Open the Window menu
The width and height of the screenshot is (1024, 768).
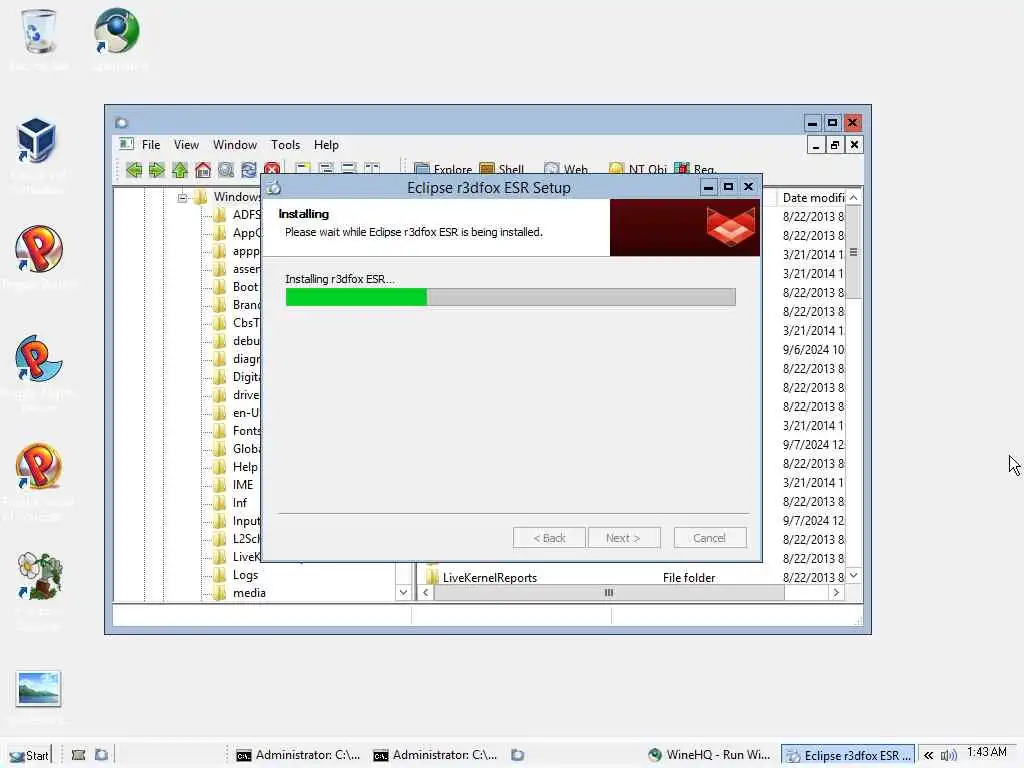pos(234,145)
